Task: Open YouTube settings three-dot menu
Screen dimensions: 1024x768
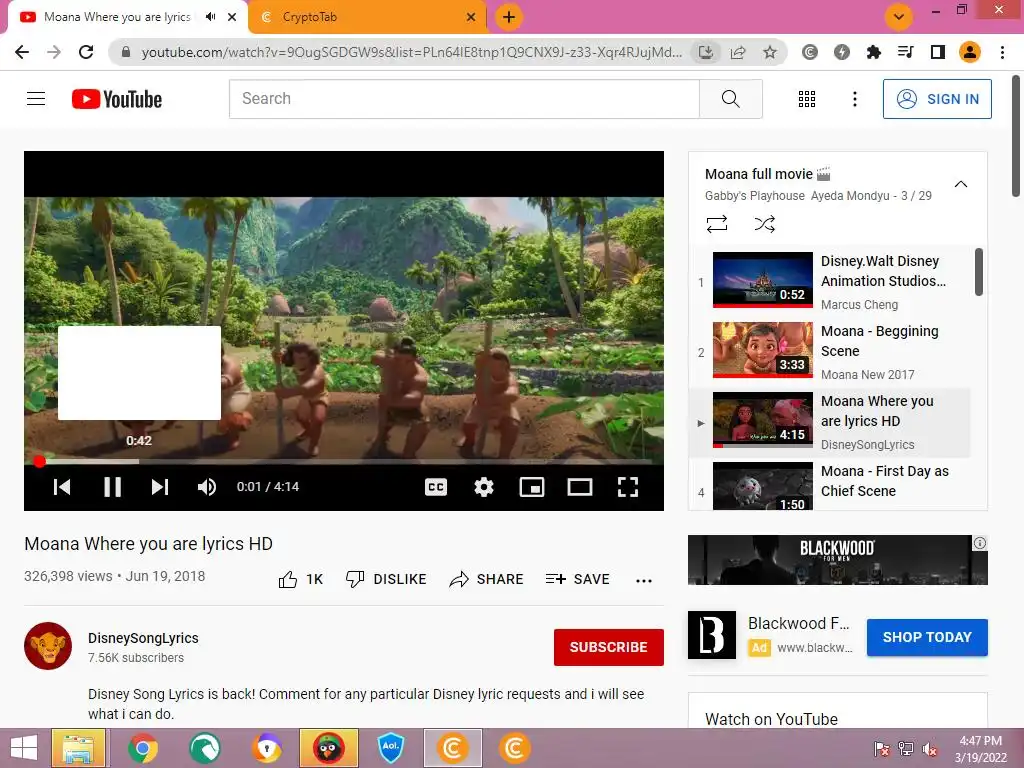Action: 854,99
